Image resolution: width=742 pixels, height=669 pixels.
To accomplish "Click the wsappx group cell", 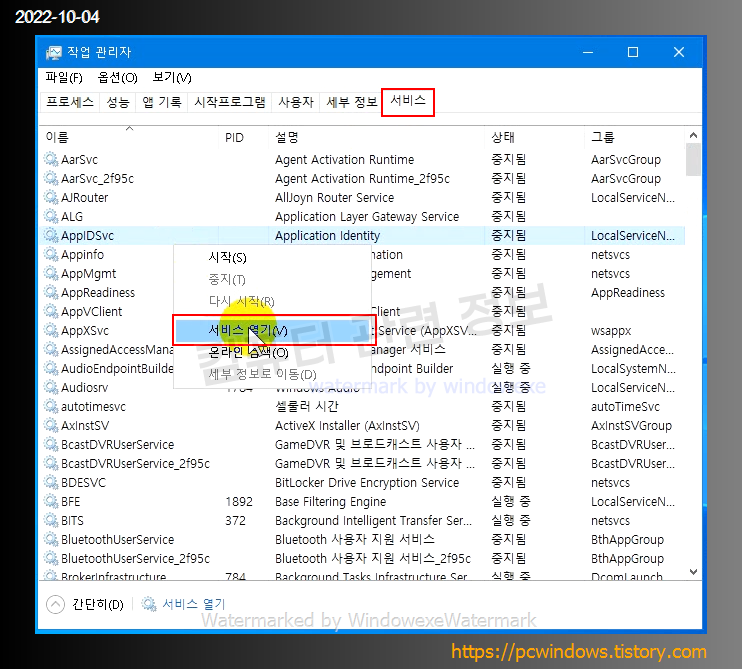I will (x=611, y=331).
